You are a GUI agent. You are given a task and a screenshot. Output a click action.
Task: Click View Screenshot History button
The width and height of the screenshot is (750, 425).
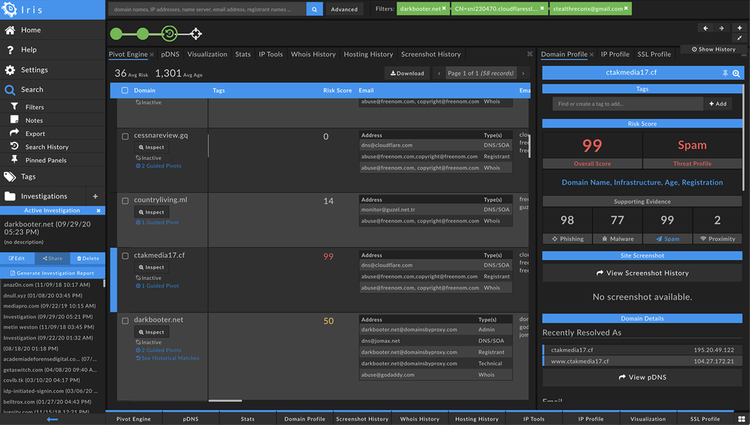tap(643, 272)
